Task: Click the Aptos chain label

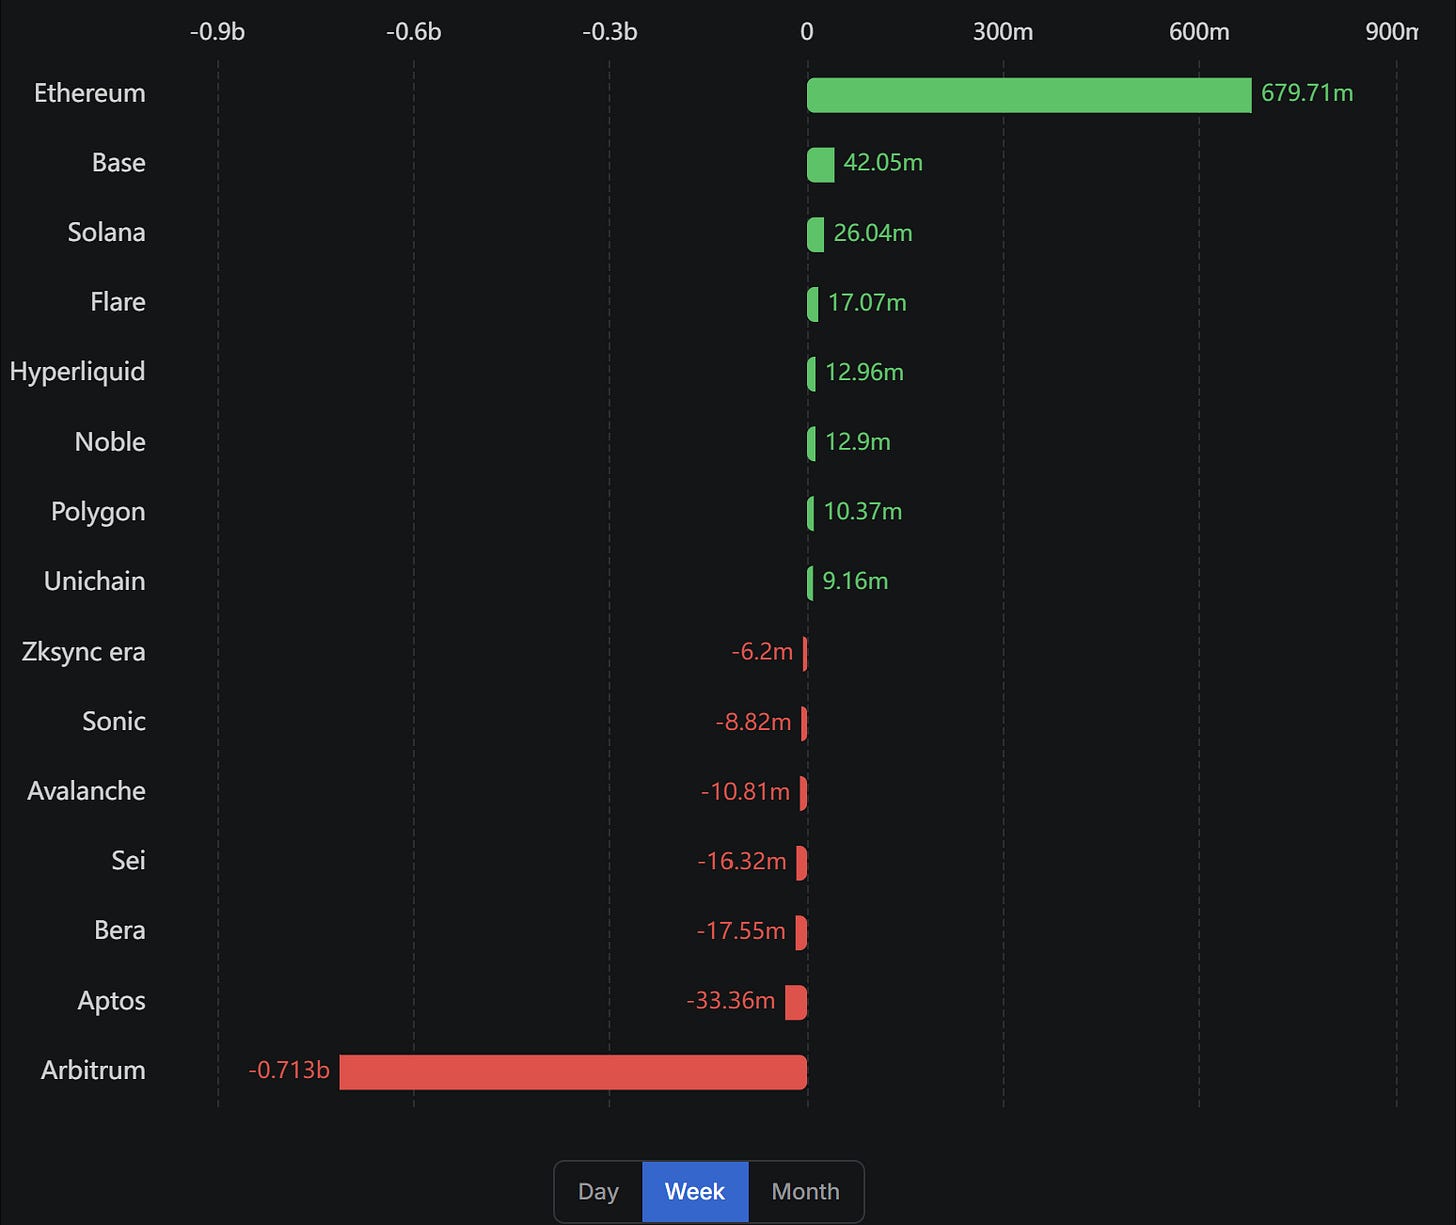Action: [x=112, y=1001]
